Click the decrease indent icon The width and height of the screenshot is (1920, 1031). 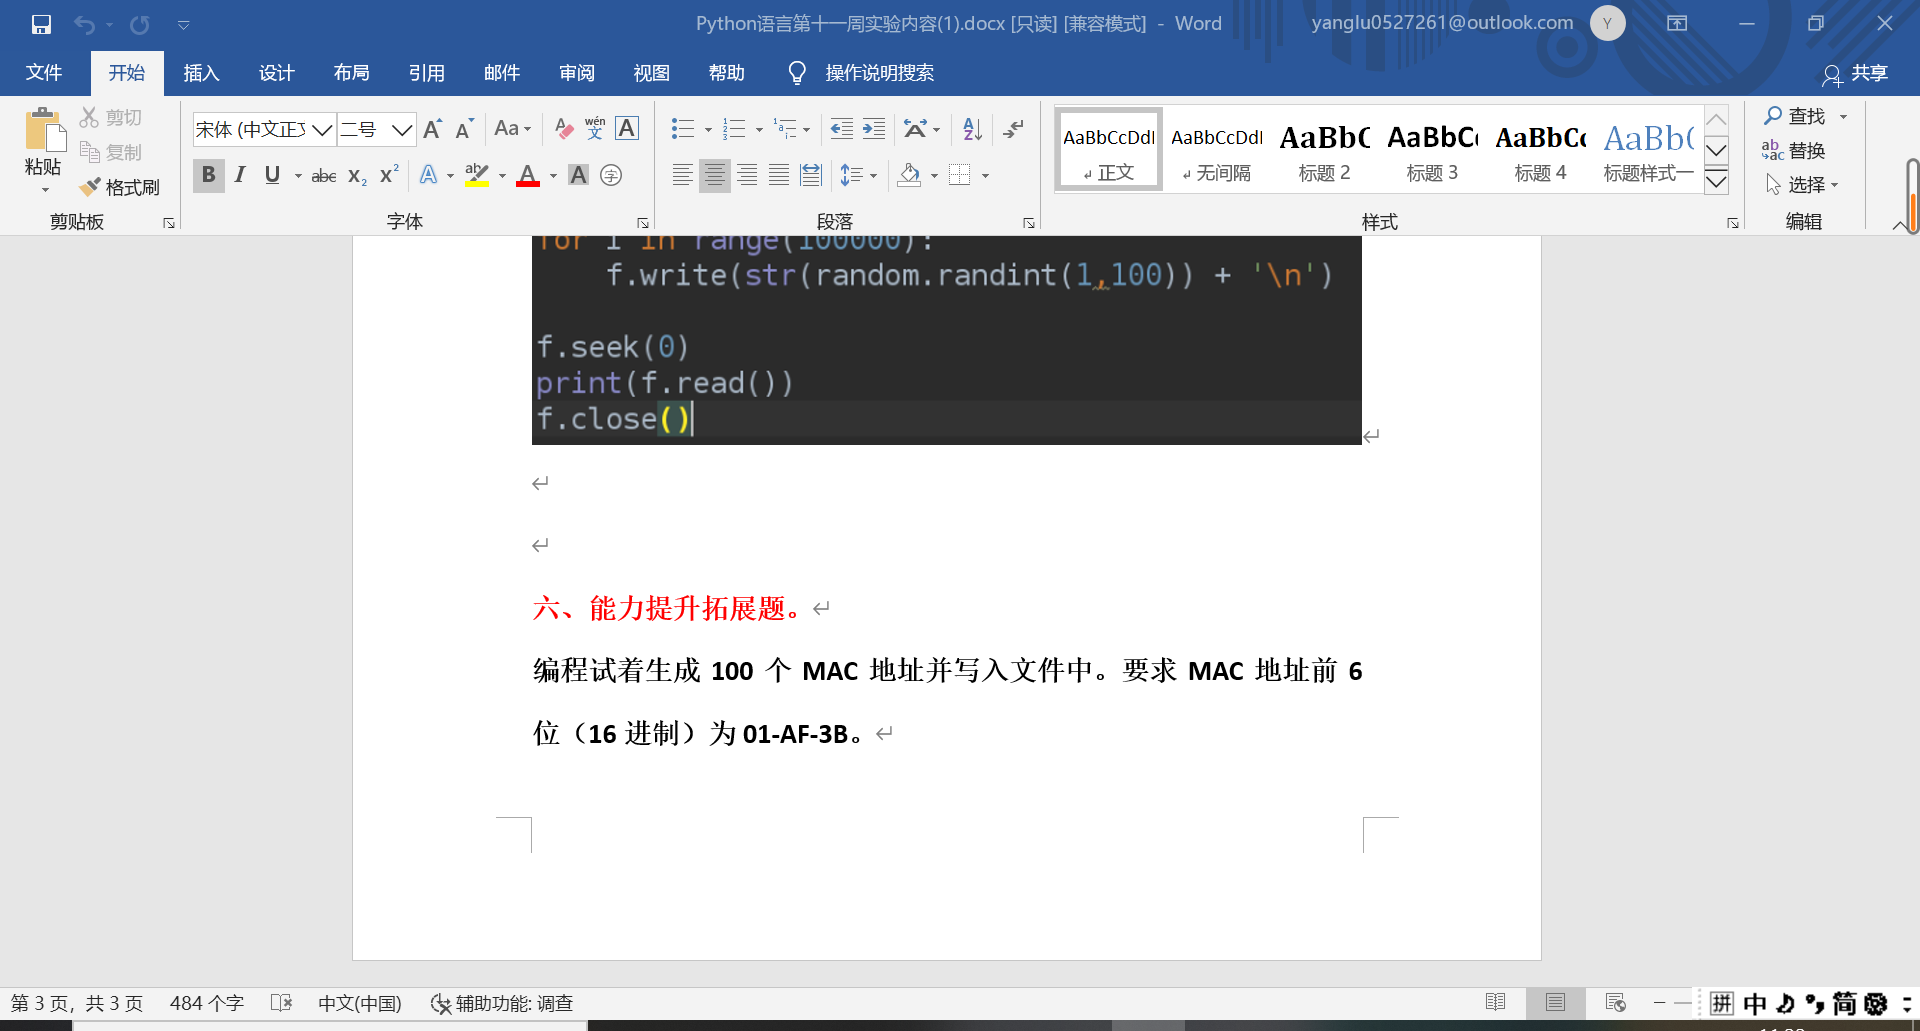842,129
